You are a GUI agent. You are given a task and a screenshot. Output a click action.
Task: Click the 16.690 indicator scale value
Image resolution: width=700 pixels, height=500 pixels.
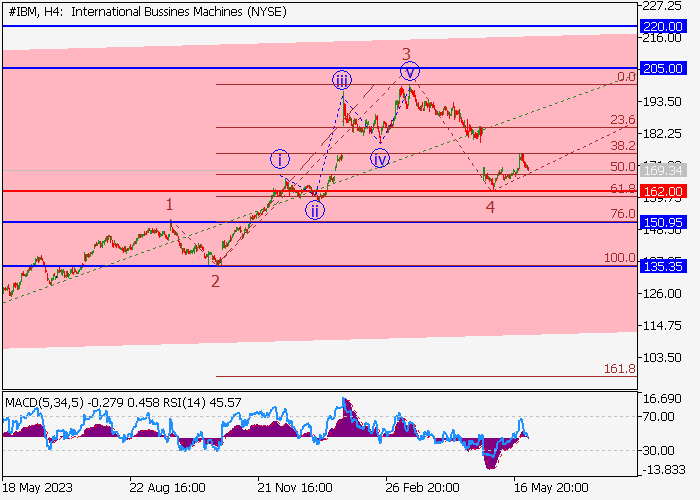pyautogui.click(x=662, y=399)
